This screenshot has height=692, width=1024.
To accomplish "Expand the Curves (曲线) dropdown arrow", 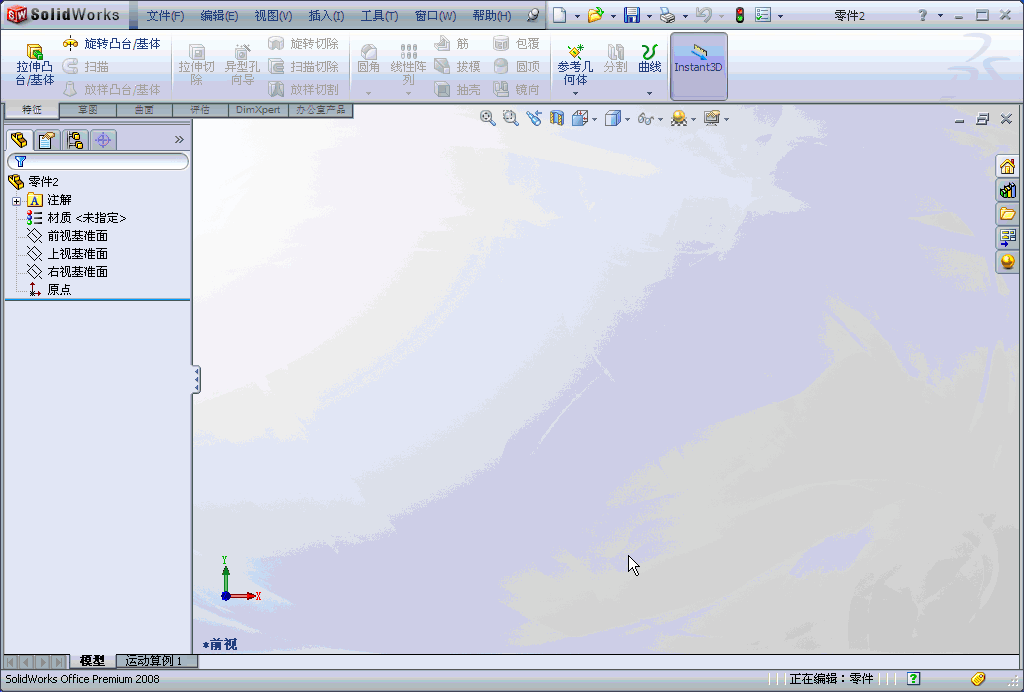I will (x=649, y=93).
